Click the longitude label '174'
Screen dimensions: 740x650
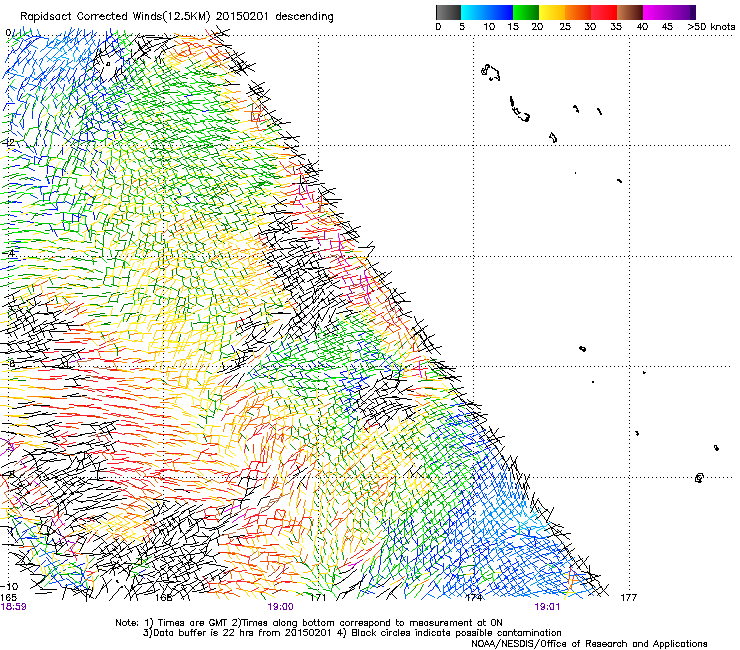[x=473, y=598]
